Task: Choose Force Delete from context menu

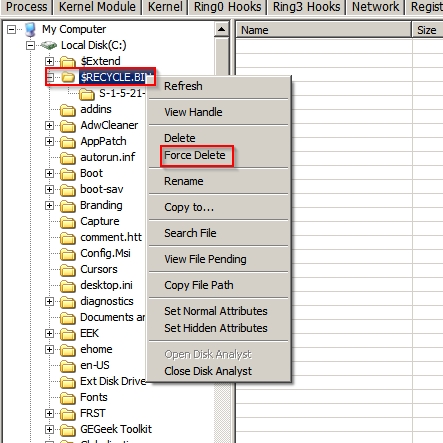Action: click(195, 155)
